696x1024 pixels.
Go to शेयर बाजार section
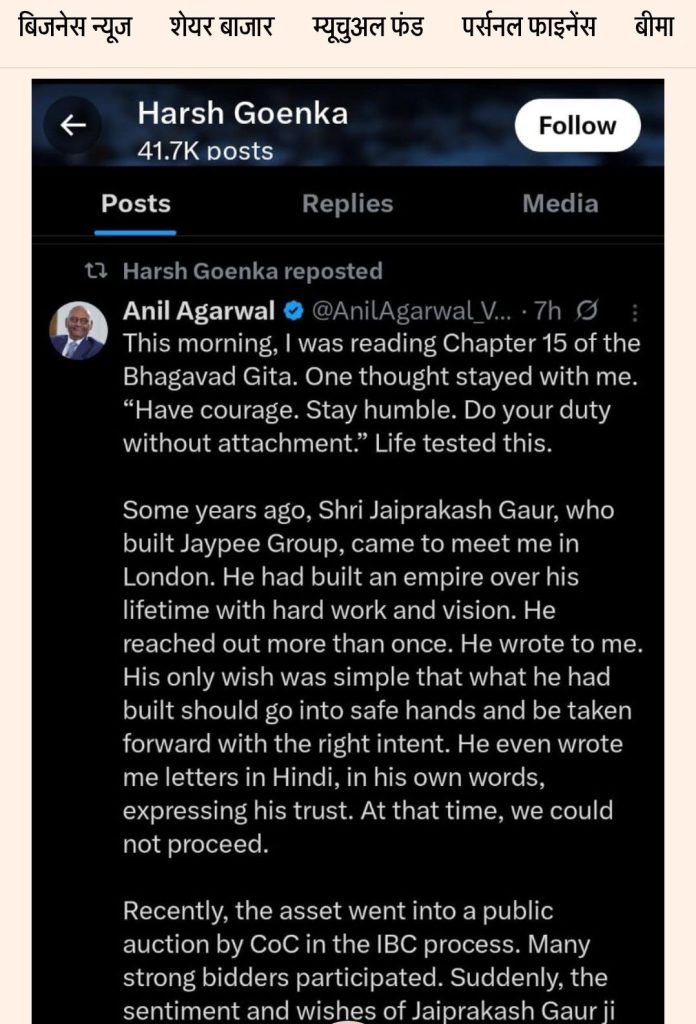point(221,27)
